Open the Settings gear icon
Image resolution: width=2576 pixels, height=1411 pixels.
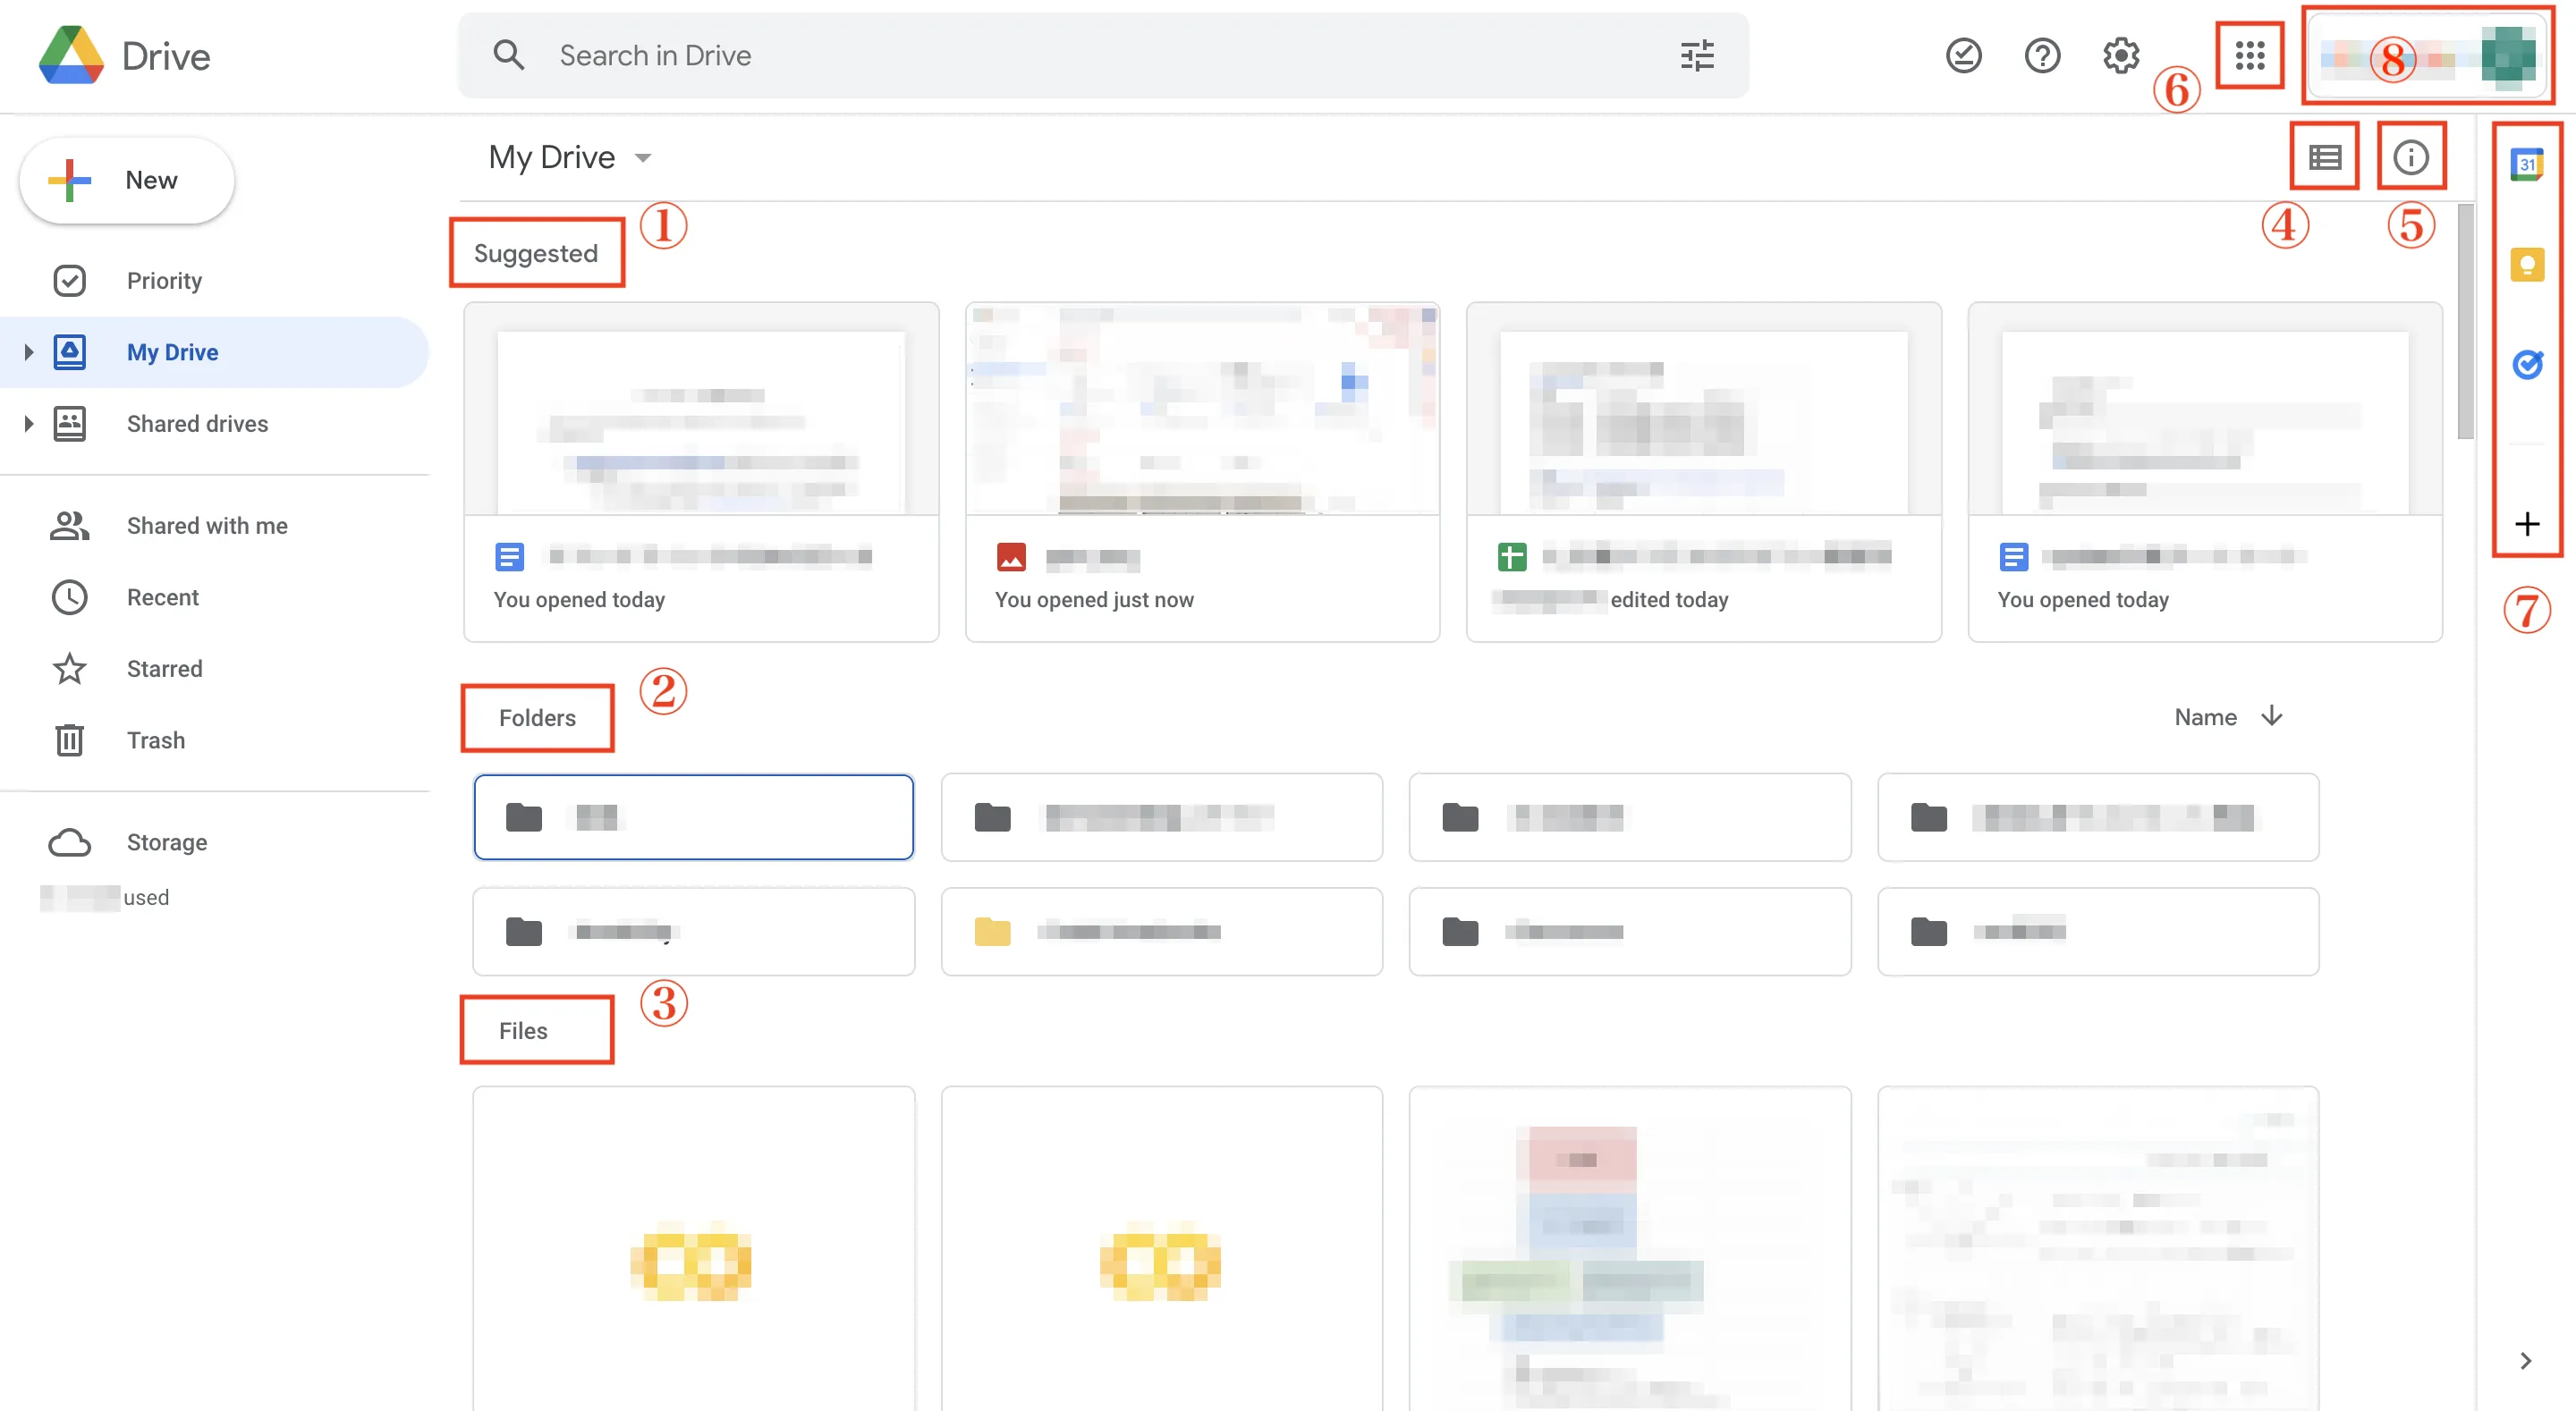coord(2120,55)
